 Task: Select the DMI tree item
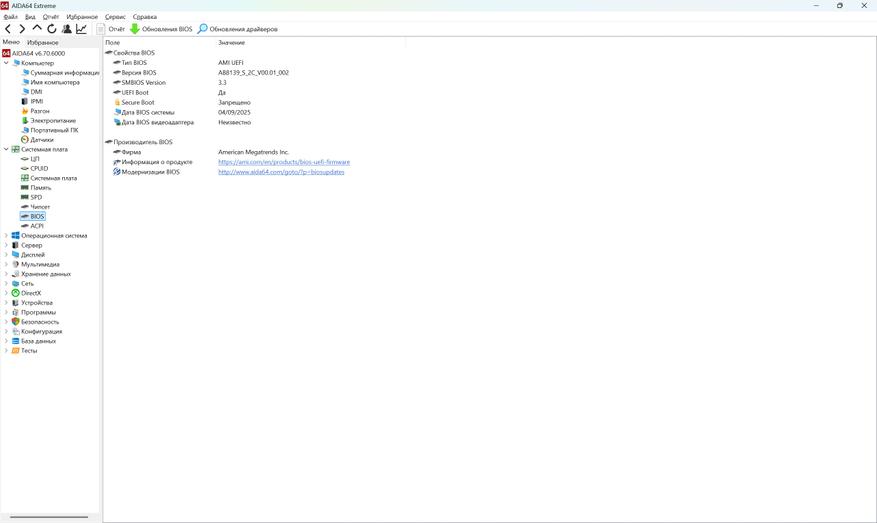[x=32, y=92]
